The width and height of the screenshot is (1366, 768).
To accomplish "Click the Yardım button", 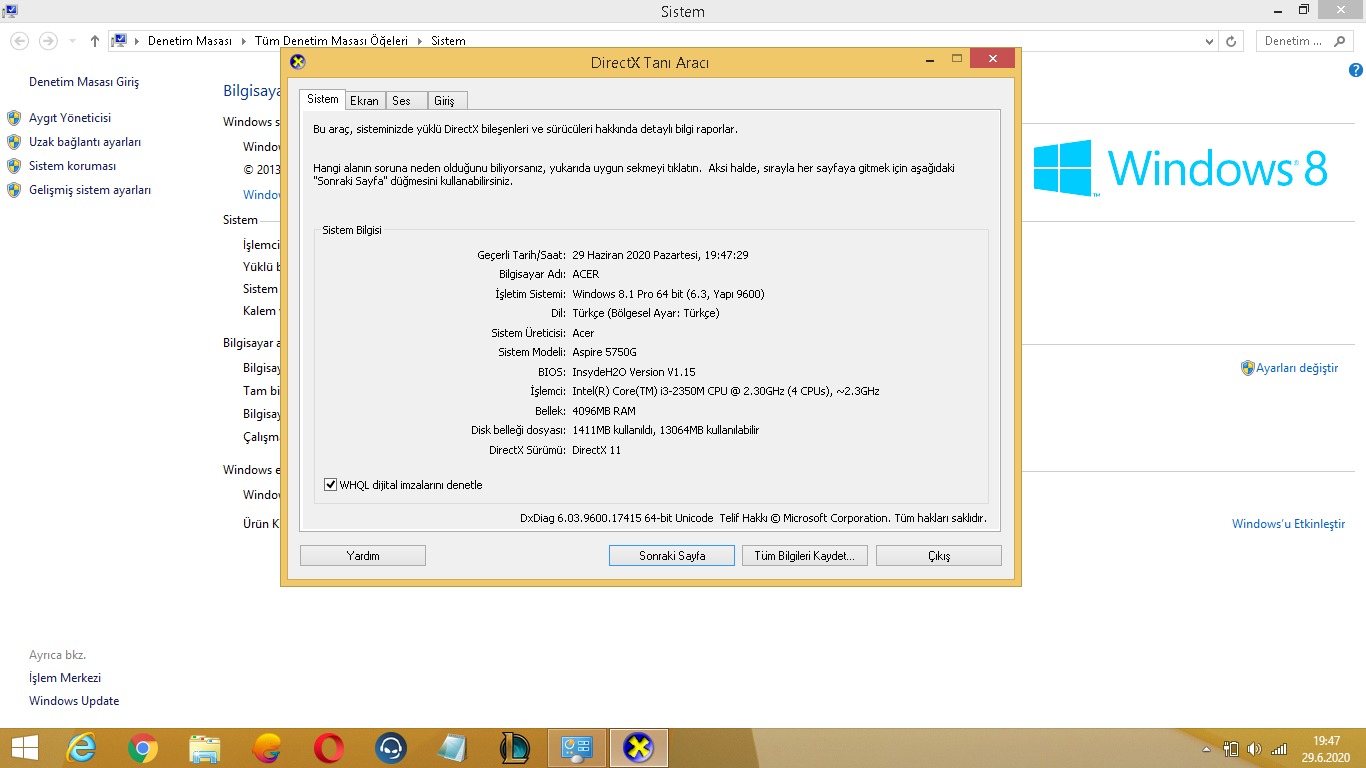I will 363,555.
